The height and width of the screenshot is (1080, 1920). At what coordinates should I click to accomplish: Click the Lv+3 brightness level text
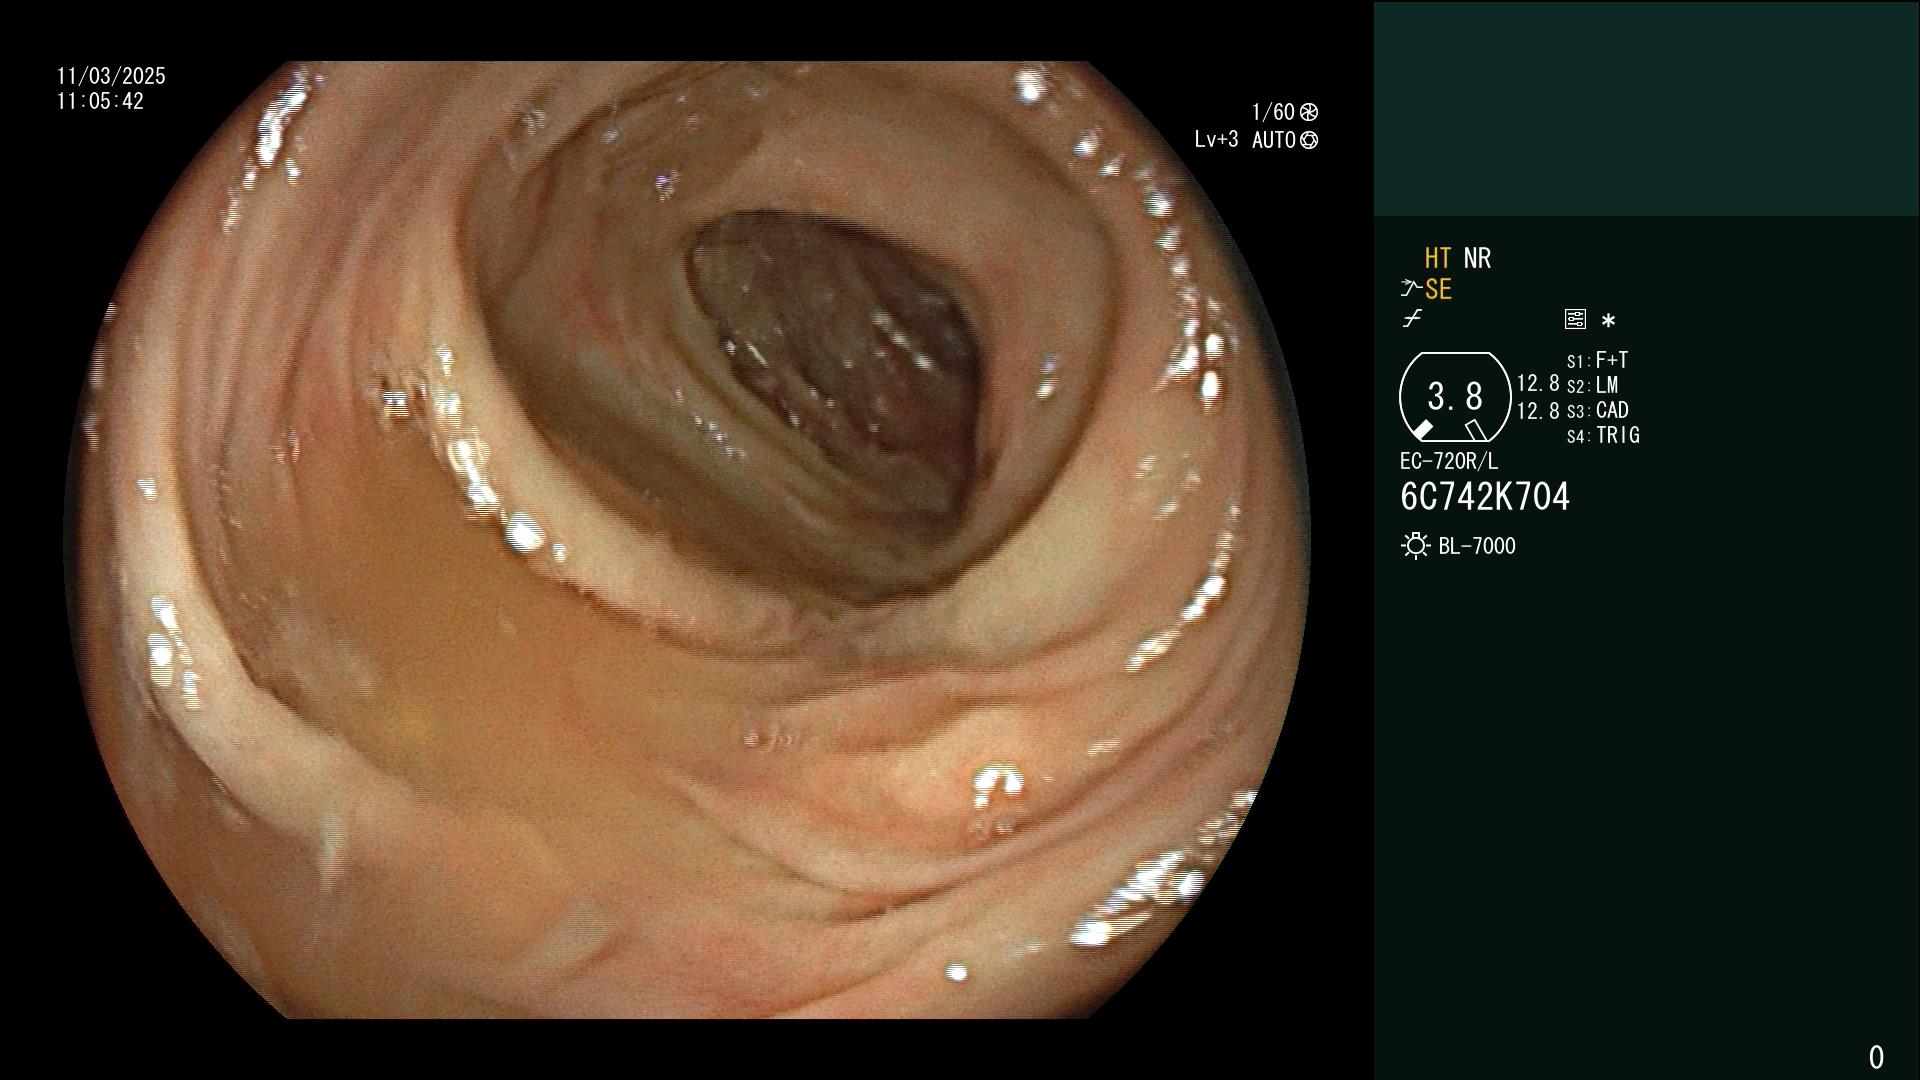(1216, 140)
